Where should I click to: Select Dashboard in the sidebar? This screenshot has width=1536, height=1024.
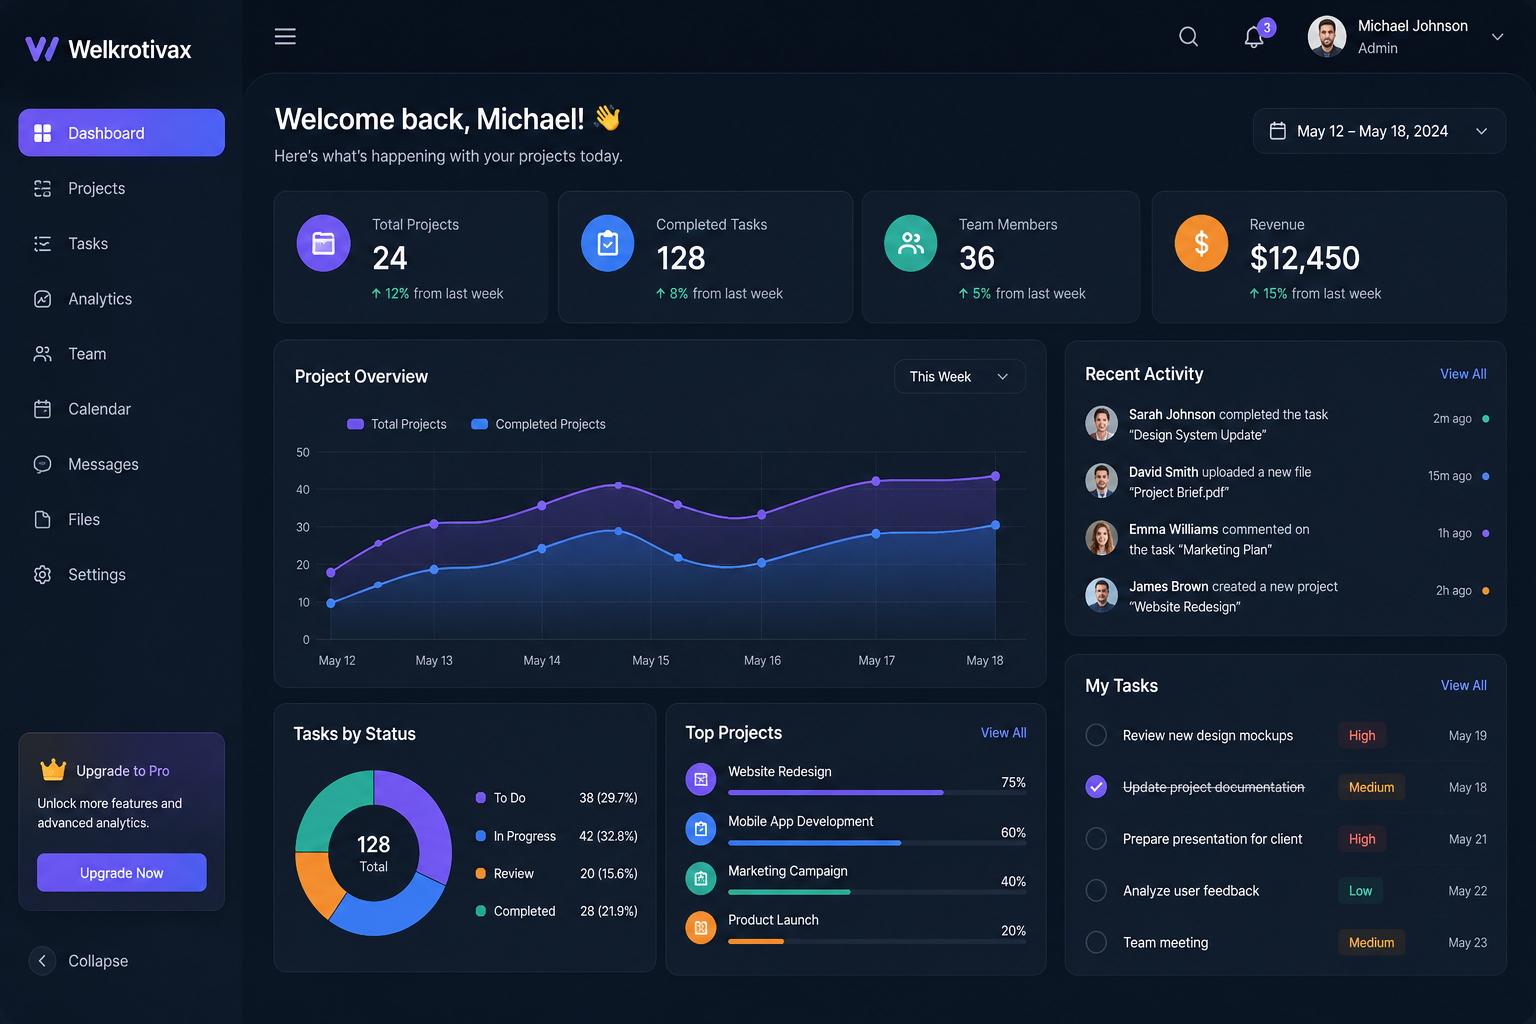(x=121, y=133)
